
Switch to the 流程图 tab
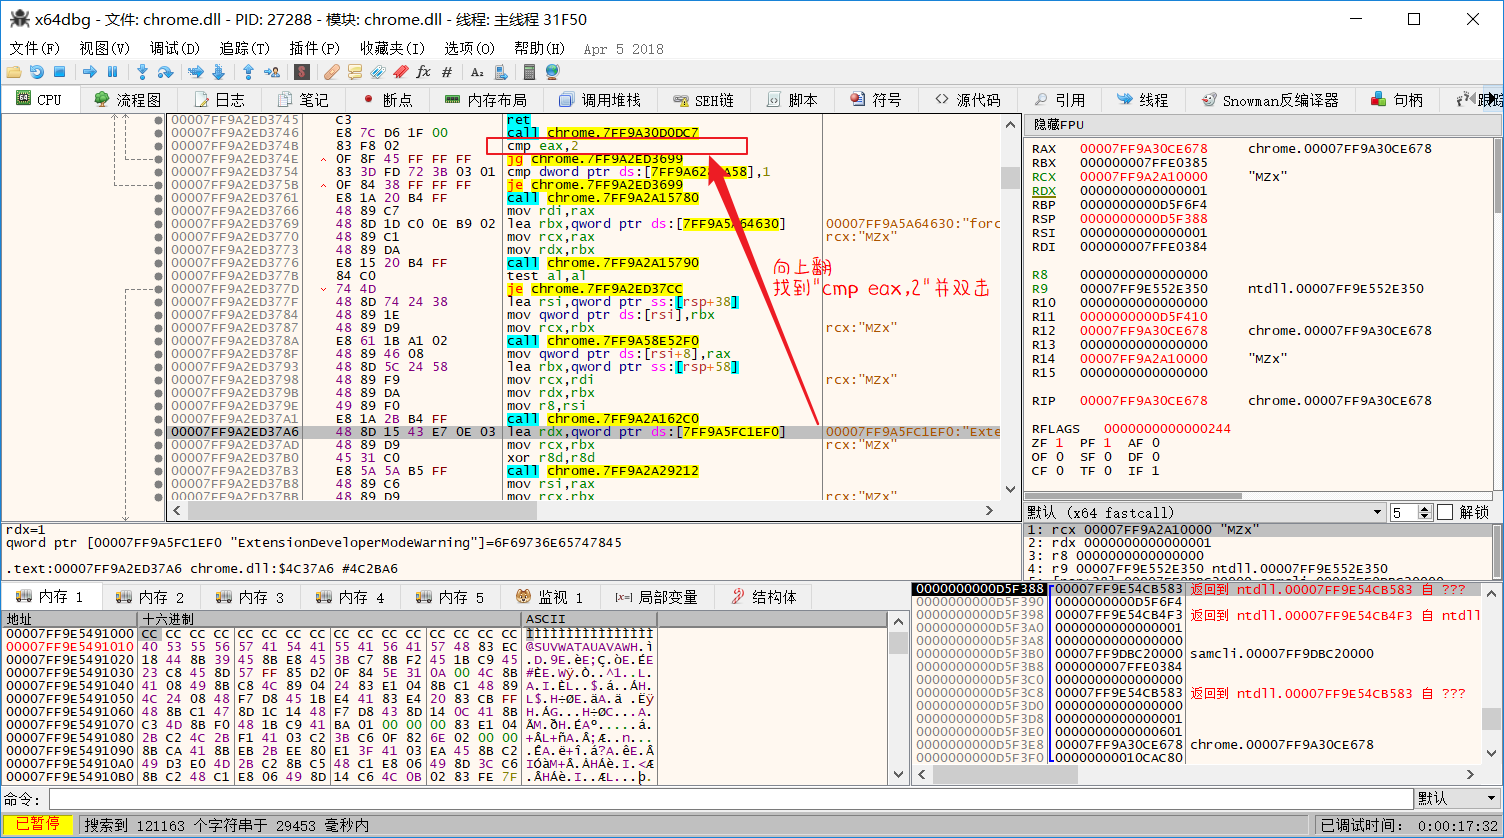pos(127,100)
